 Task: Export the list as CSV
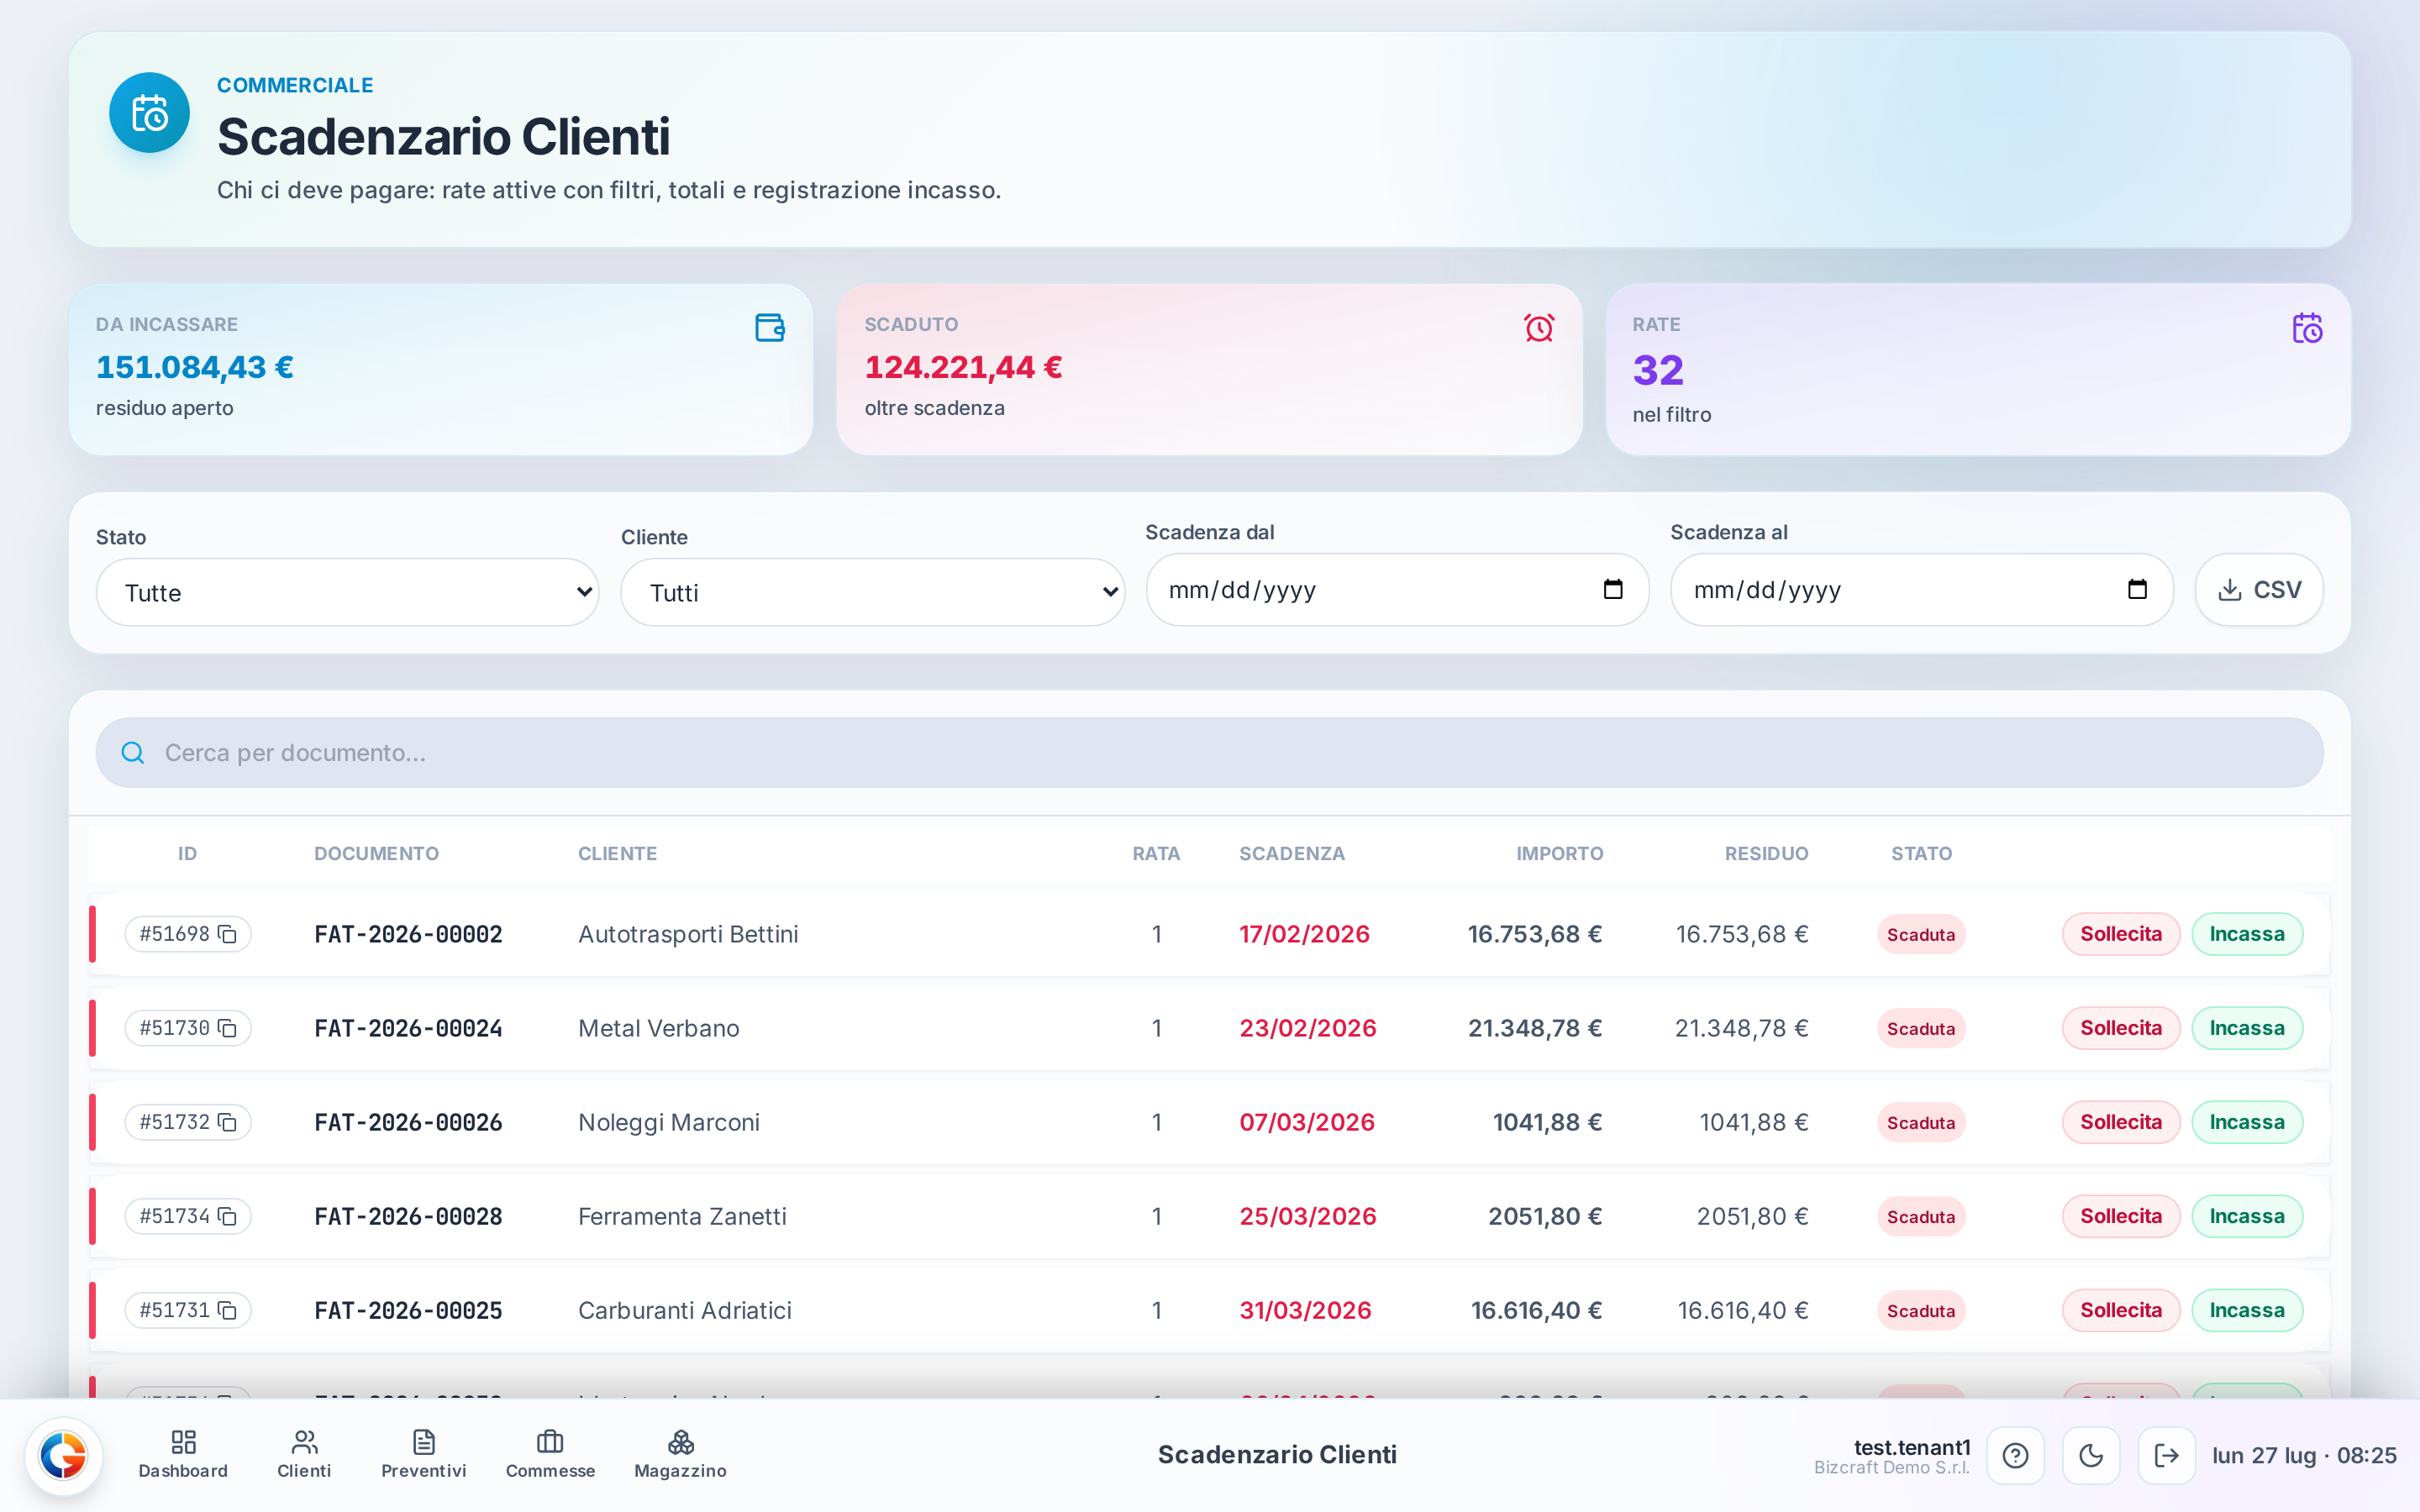point(2259,590)
